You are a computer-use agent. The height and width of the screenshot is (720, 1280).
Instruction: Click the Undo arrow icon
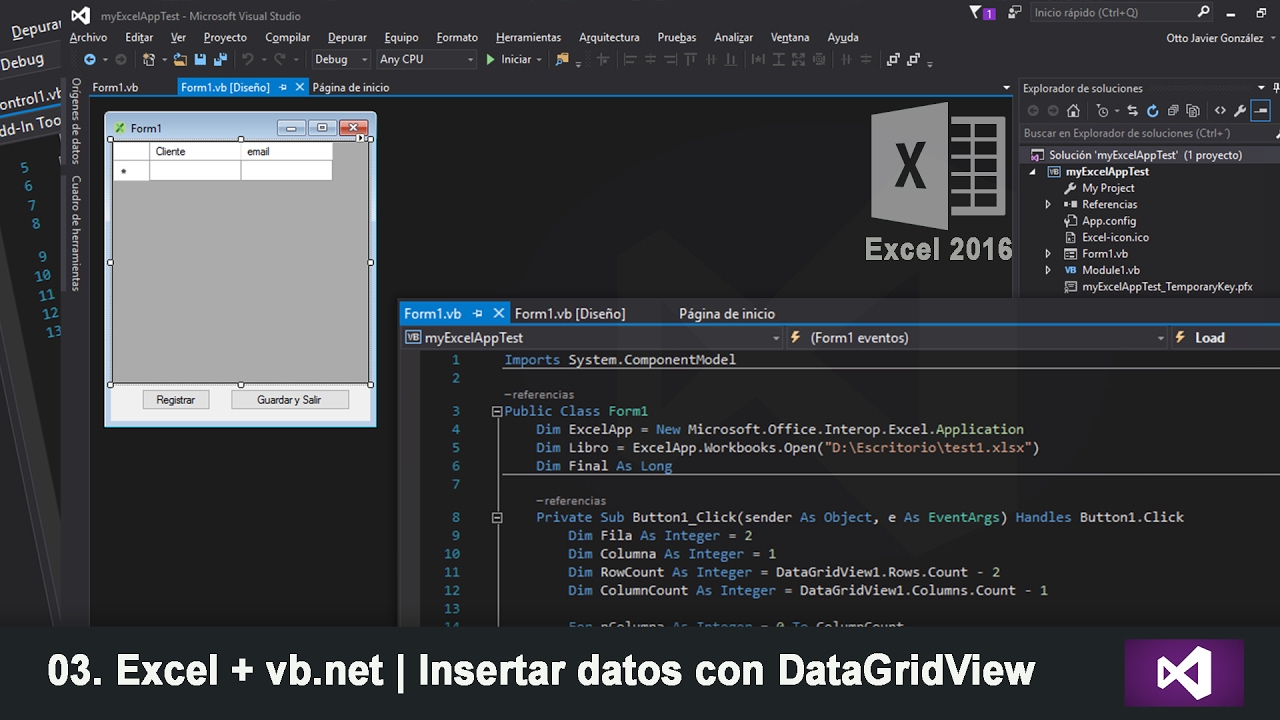(x=247, y=60)
